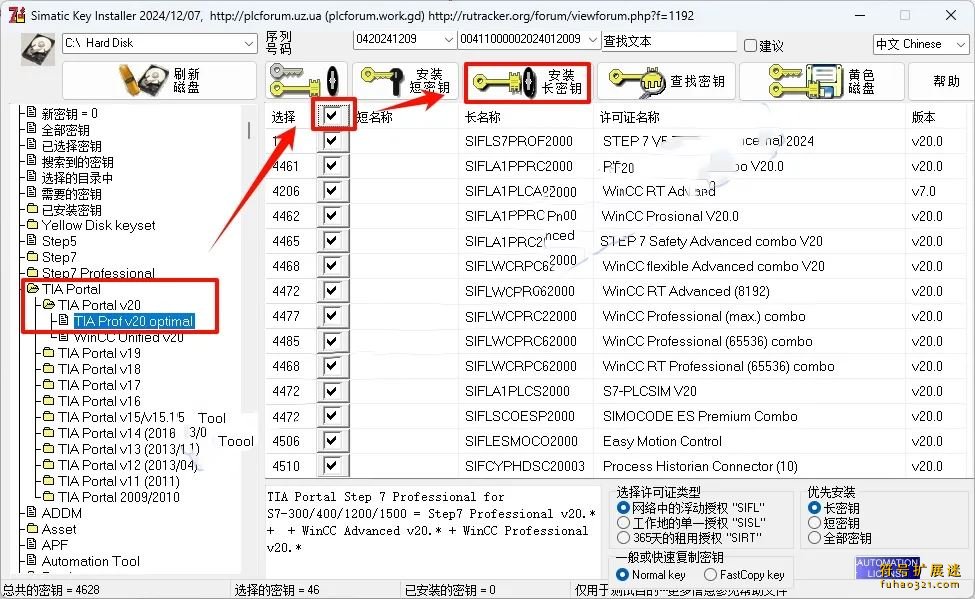
Task: Click the WinCC RT Advanced (8192) license name
Action: point(686,291)
